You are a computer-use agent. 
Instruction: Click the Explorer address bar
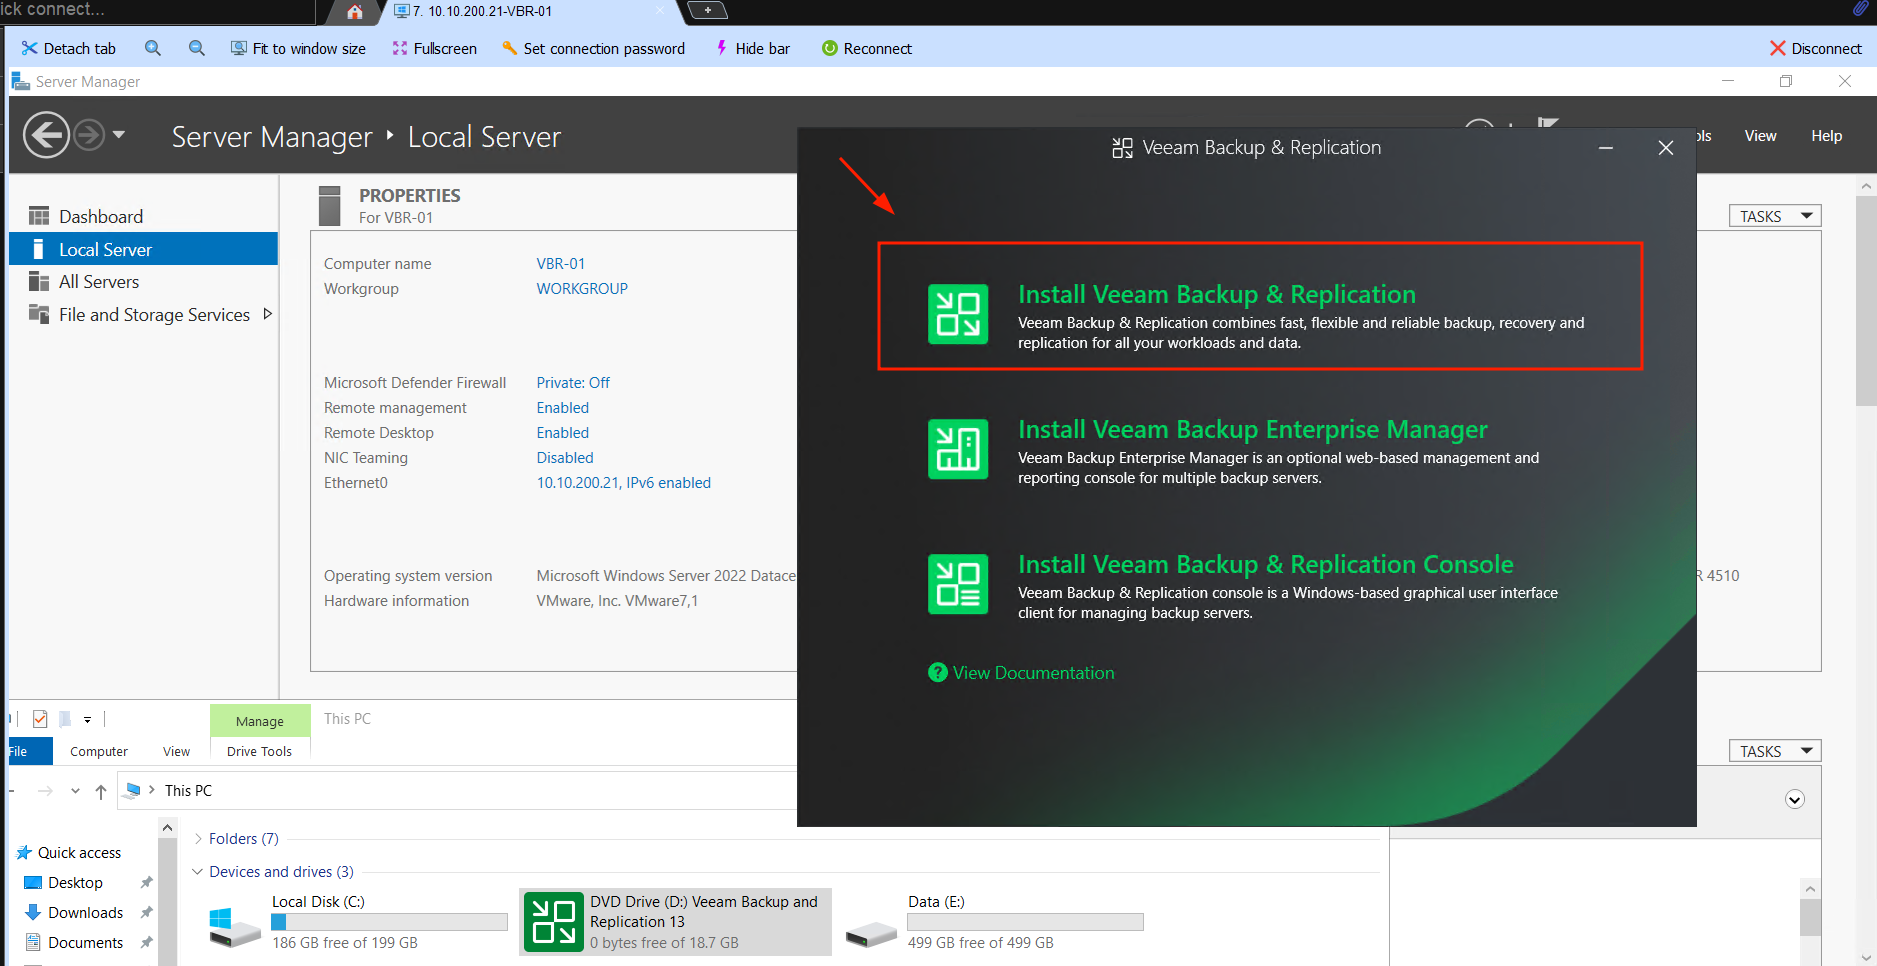point(457,791)
